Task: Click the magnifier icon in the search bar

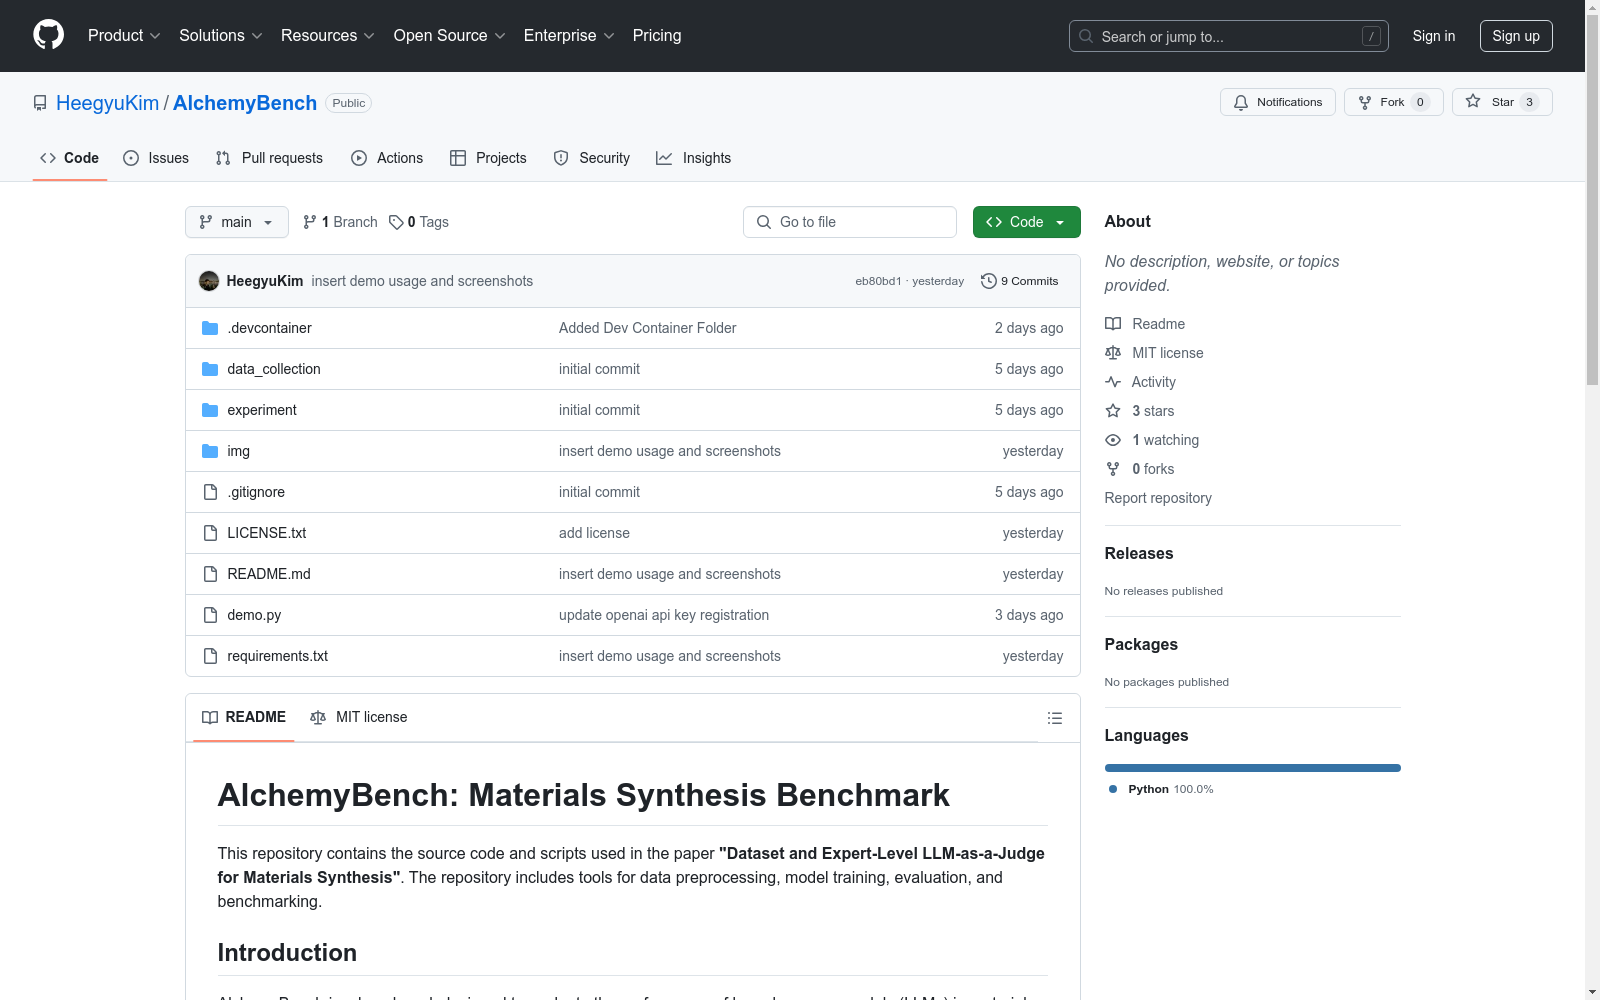Action: coord(1086,36)
